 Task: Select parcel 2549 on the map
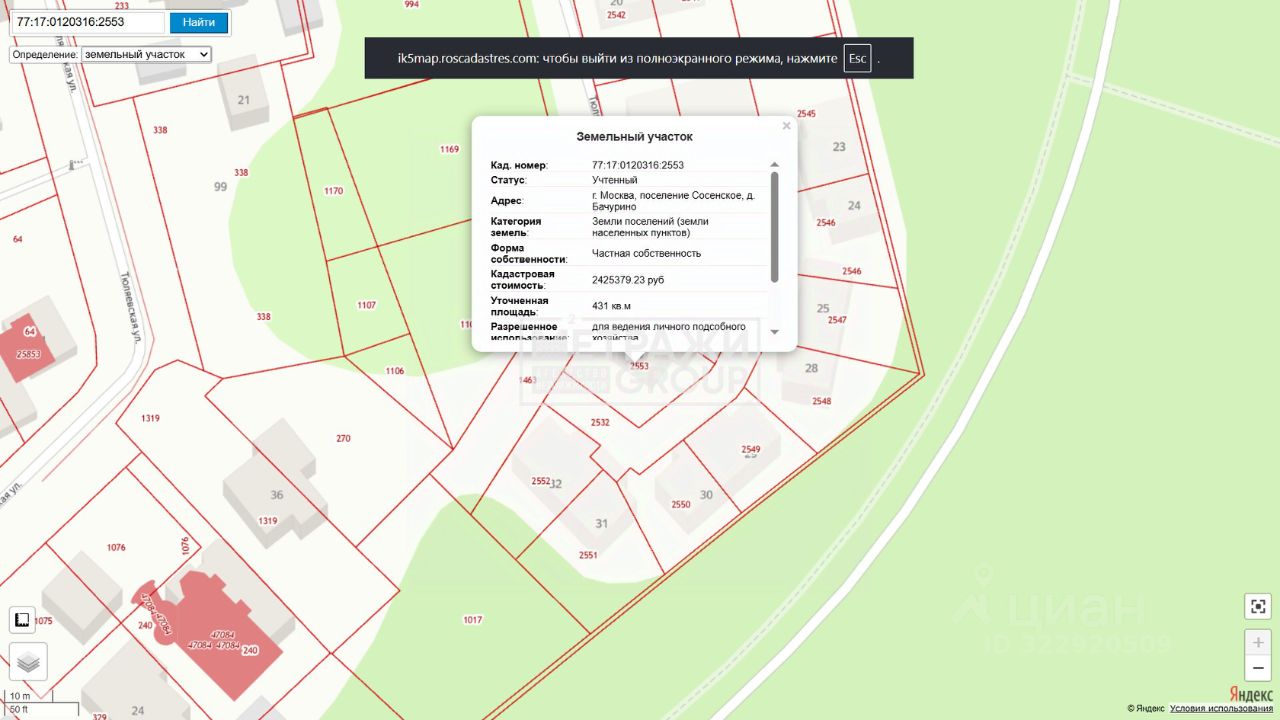point(751,449)
